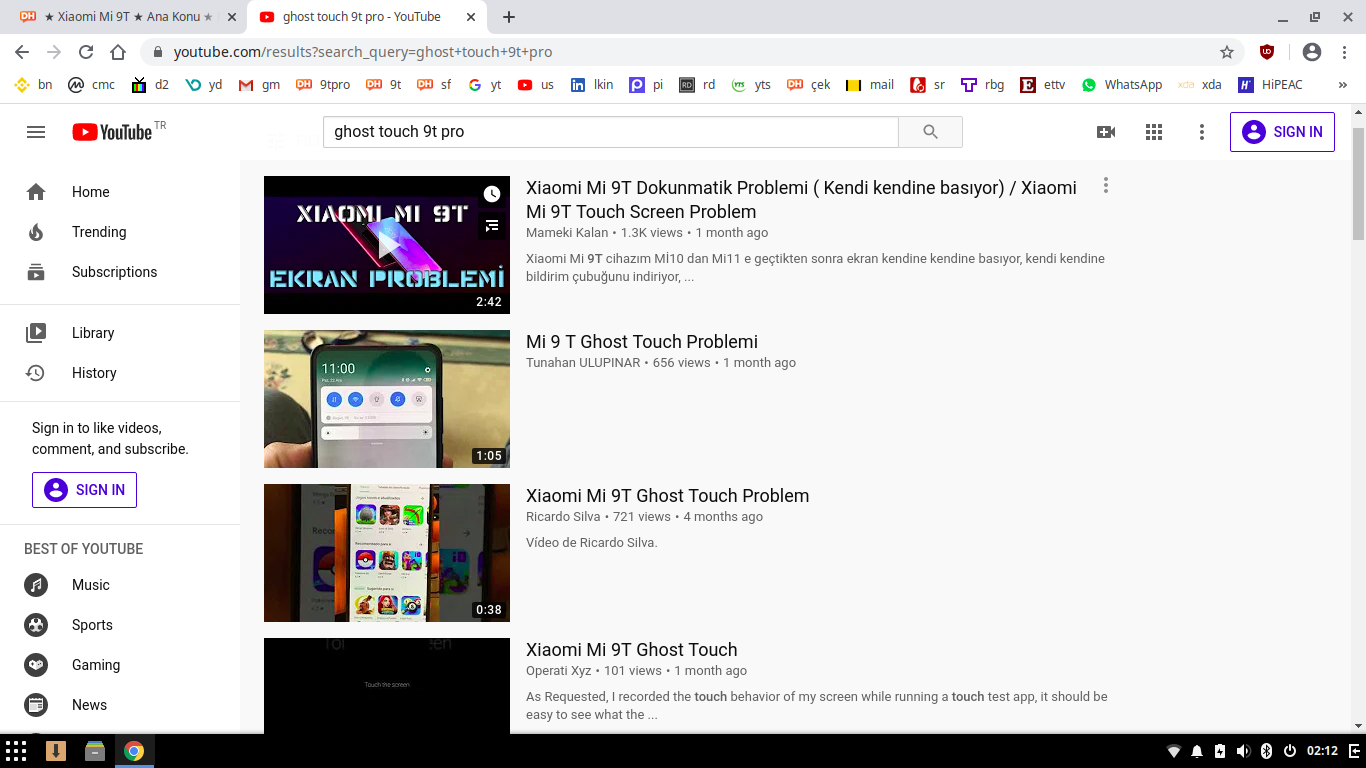Open the Gaming category
Image resolution: width=1366 pixels, height=768 pixels.
pyautogui.click(x=120, y=665)
